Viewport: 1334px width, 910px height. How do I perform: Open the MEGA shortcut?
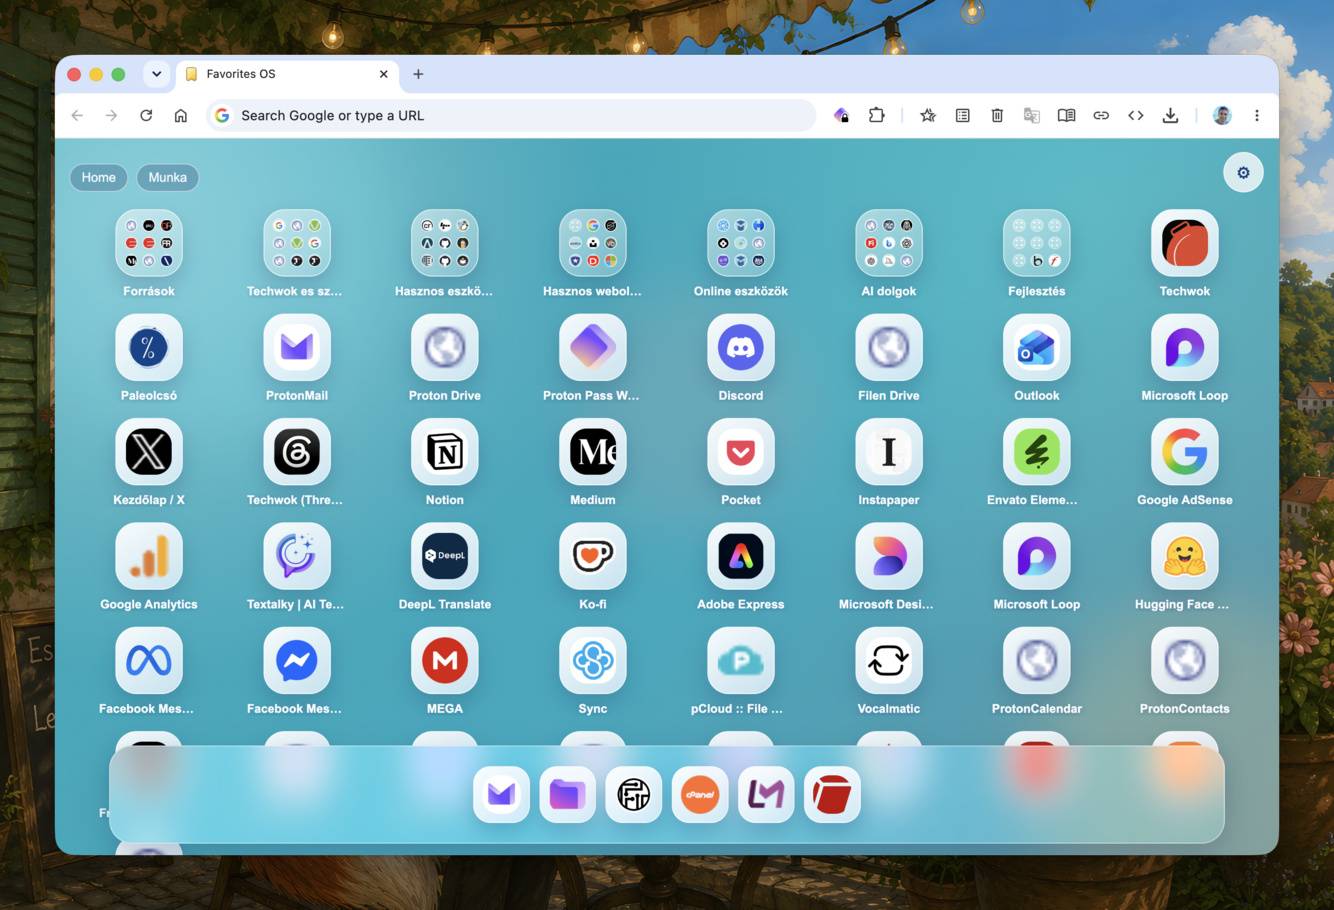pyautogui.click(x=445, y=660)
